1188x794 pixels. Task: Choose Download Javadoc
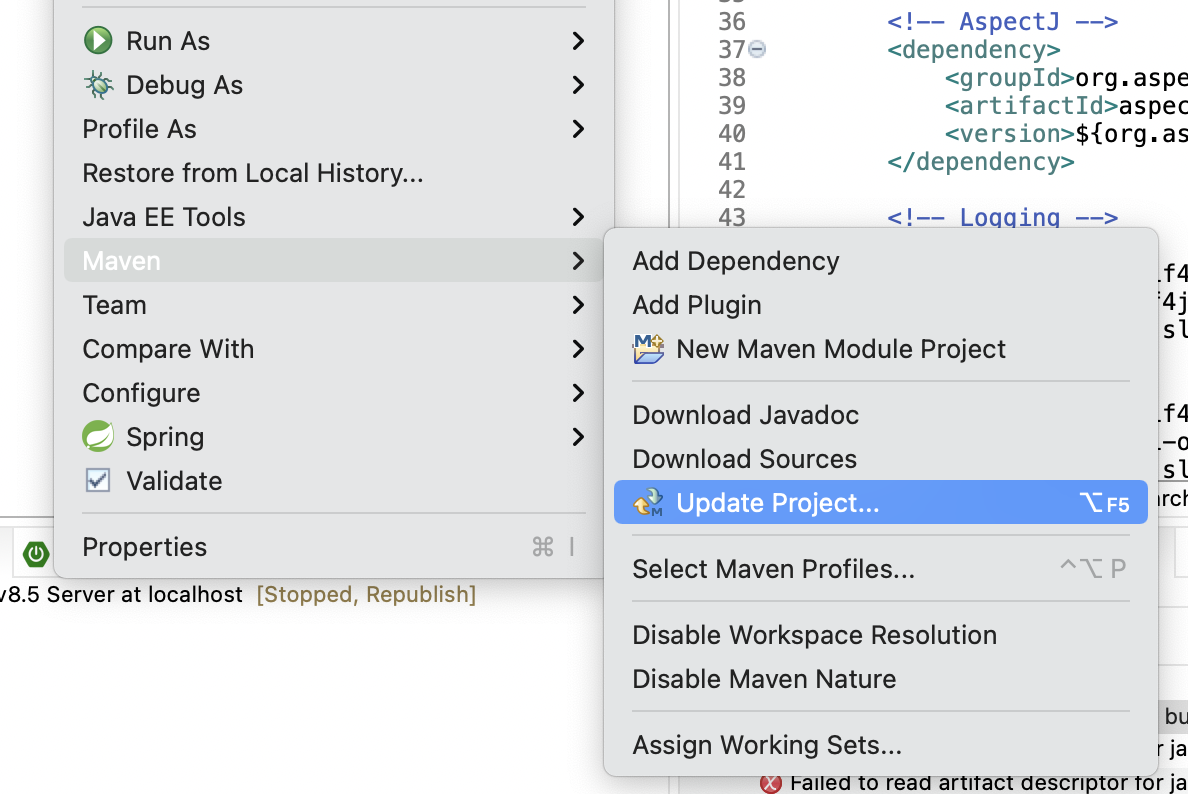[x=880, y=415]
